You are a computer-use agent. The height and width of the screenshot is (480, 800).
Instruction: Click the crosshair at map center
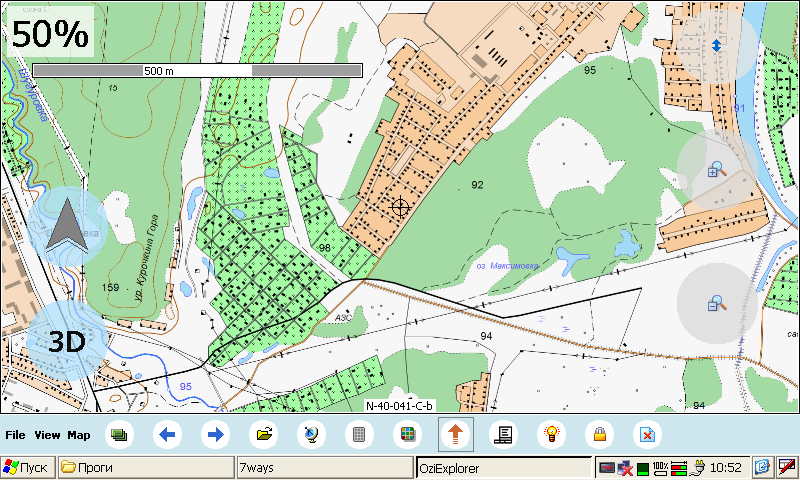click(401, 207)
